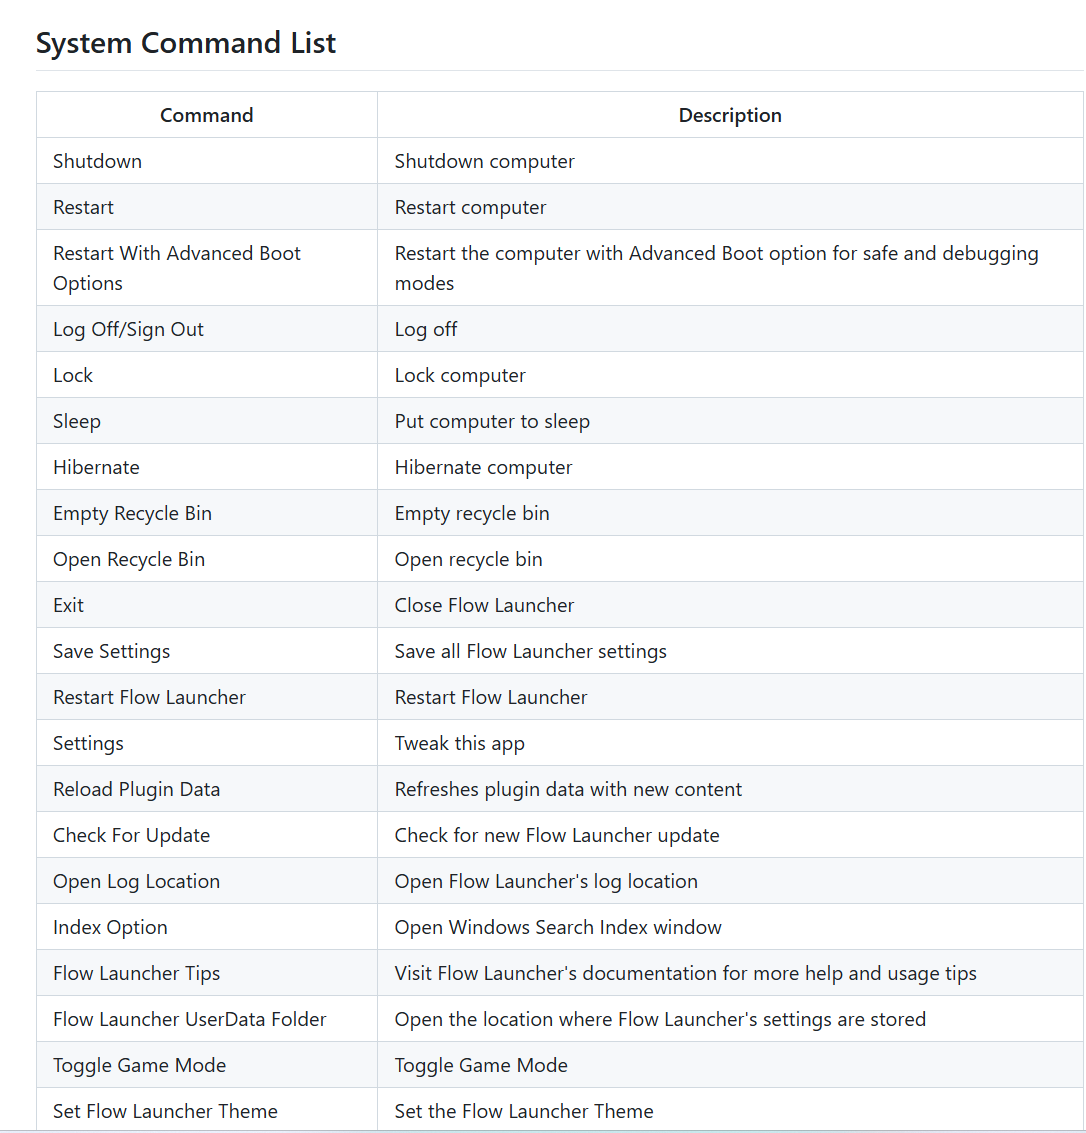Image resolution: width=1086 pixels, height=1133 pixels.
Task: Click the Sleep command cell
Action: 207,421
